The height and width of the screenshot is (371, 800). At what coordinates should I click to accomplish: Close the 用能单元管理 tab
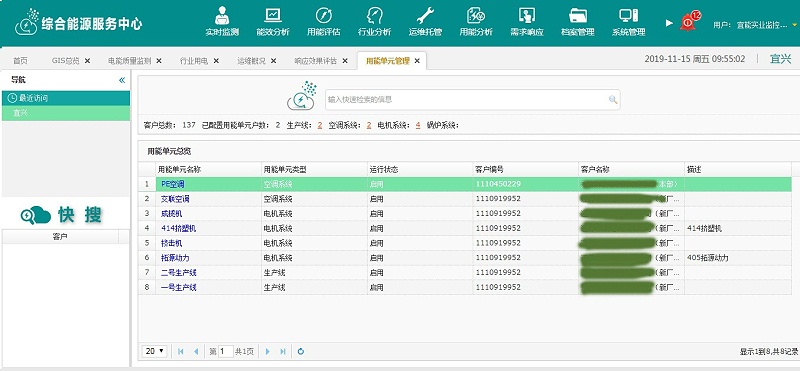pyautogui.click(x=417, y=61)
